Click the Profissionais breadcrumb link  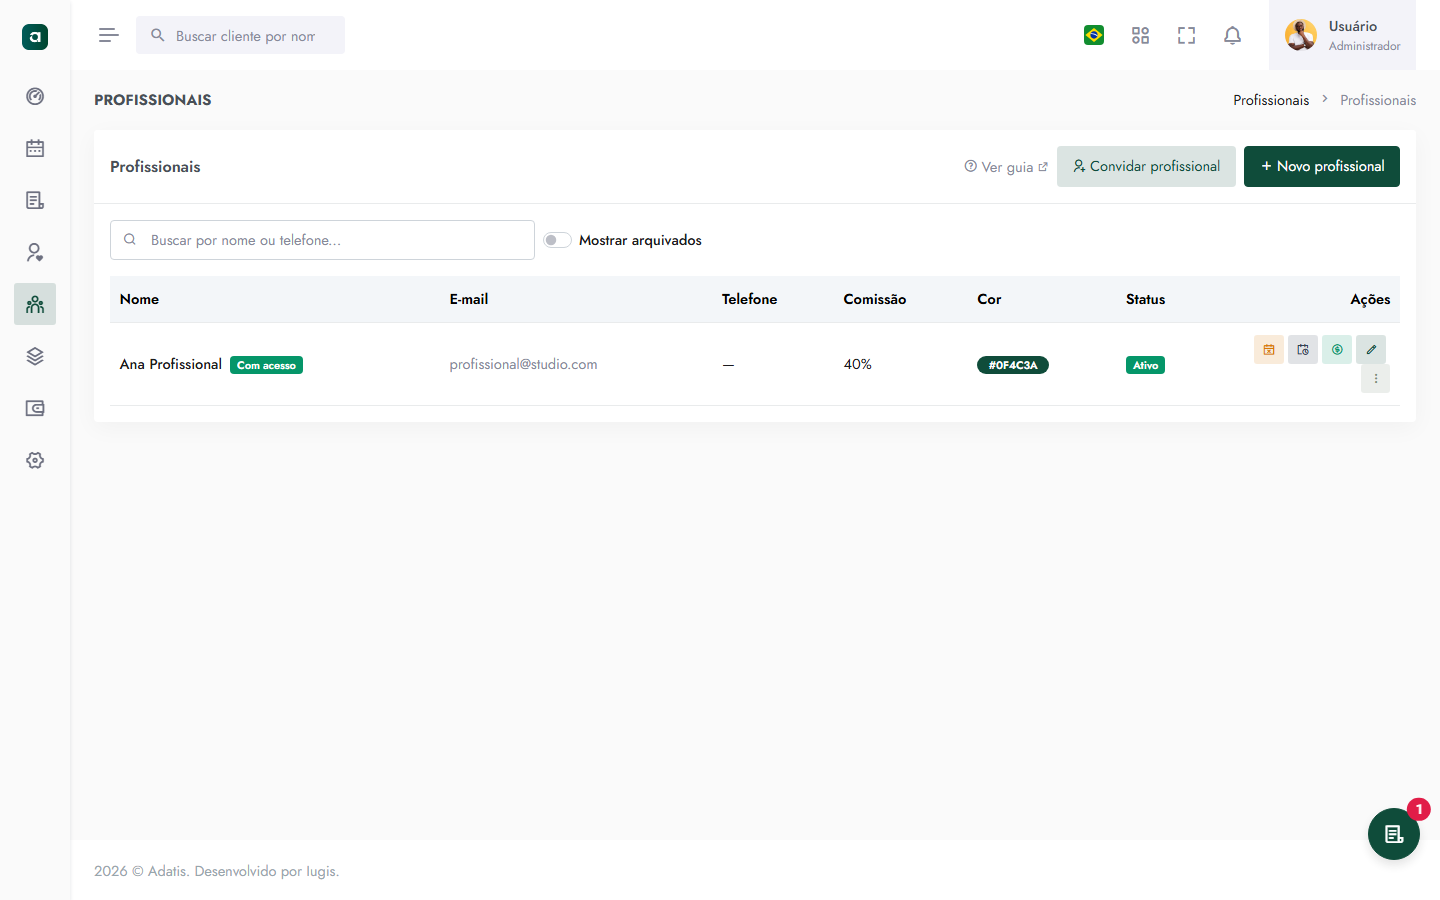click(1271, 100)
